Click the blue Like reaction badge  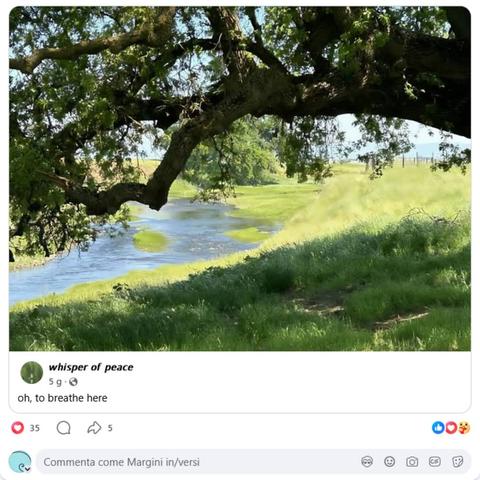(x=438, y=428)
